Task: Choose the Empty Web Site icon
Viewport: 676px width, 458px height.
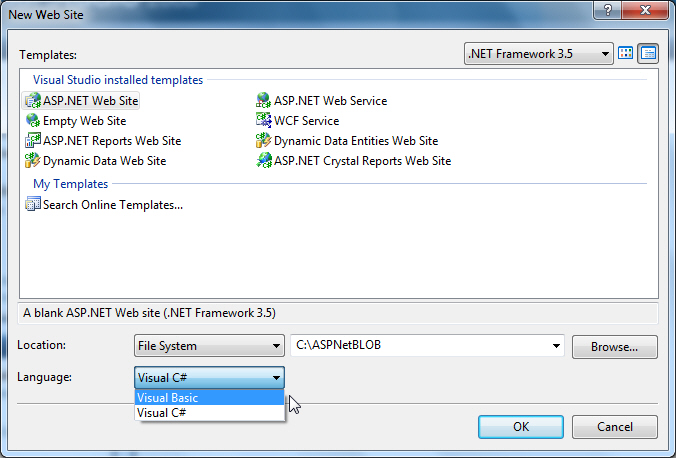Action: (x=32, y=121)
